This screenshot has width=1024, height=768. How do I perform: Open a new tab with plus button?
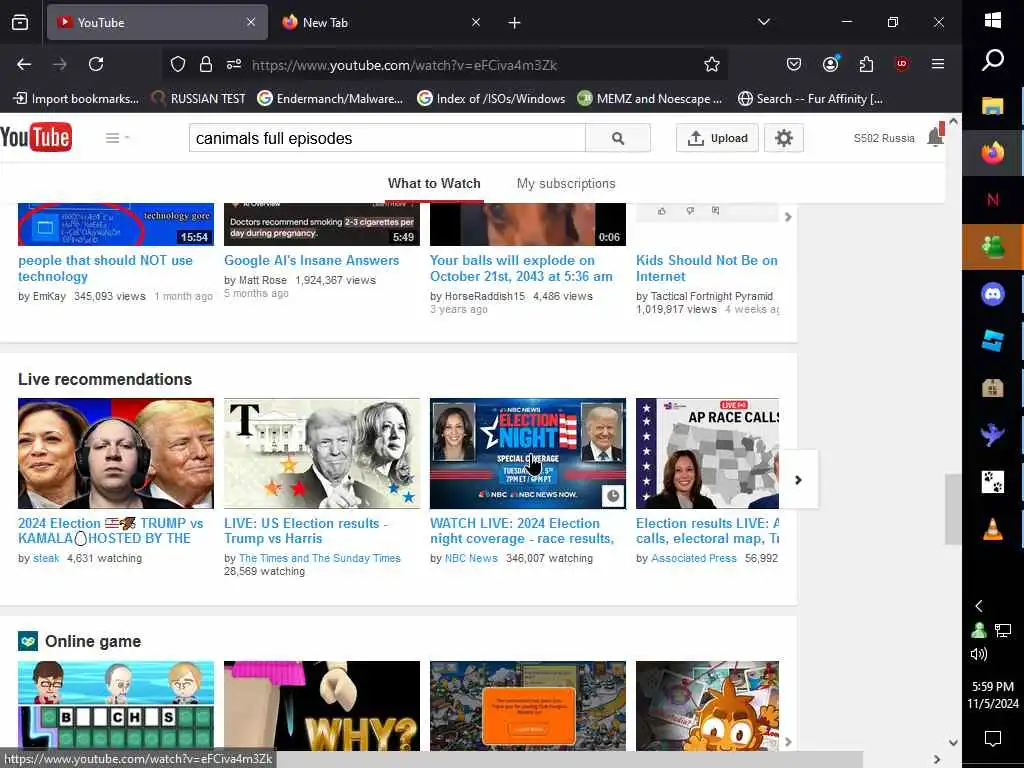click(515, 23)
